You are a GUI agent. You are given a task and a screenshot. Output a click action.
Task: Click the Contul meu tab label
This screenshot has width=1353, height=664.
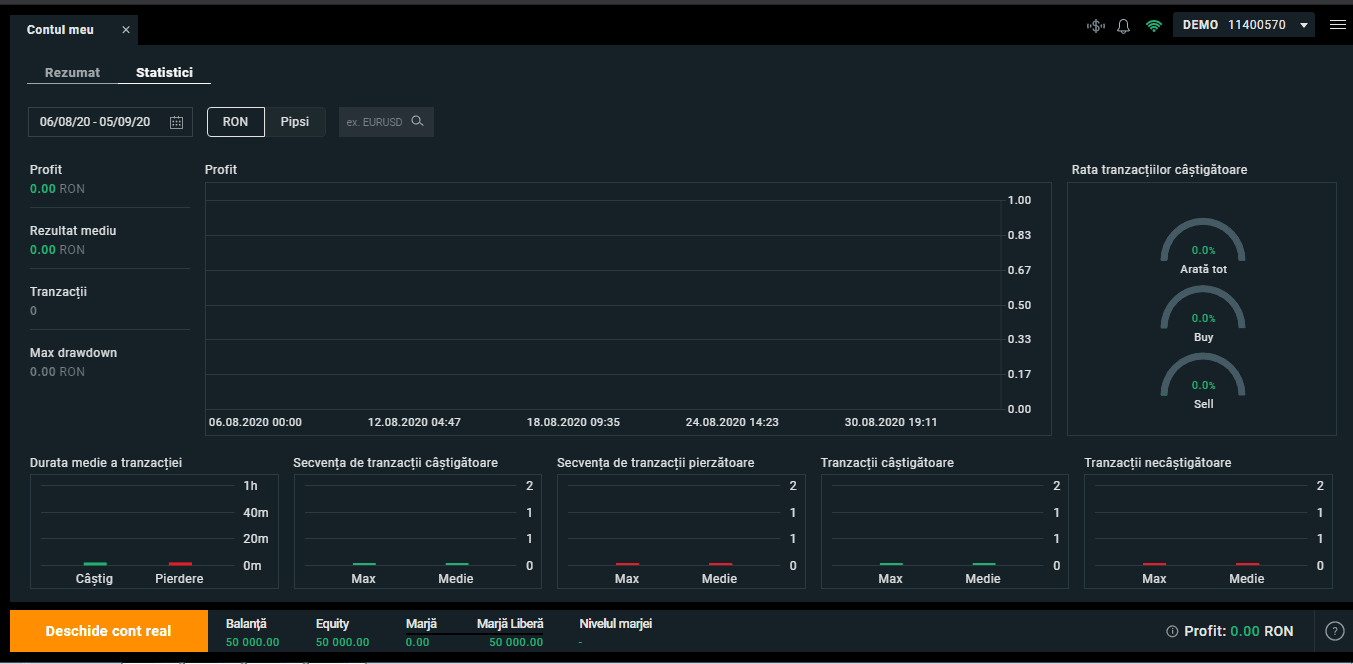pyautogui.click(x=61, y=29)
